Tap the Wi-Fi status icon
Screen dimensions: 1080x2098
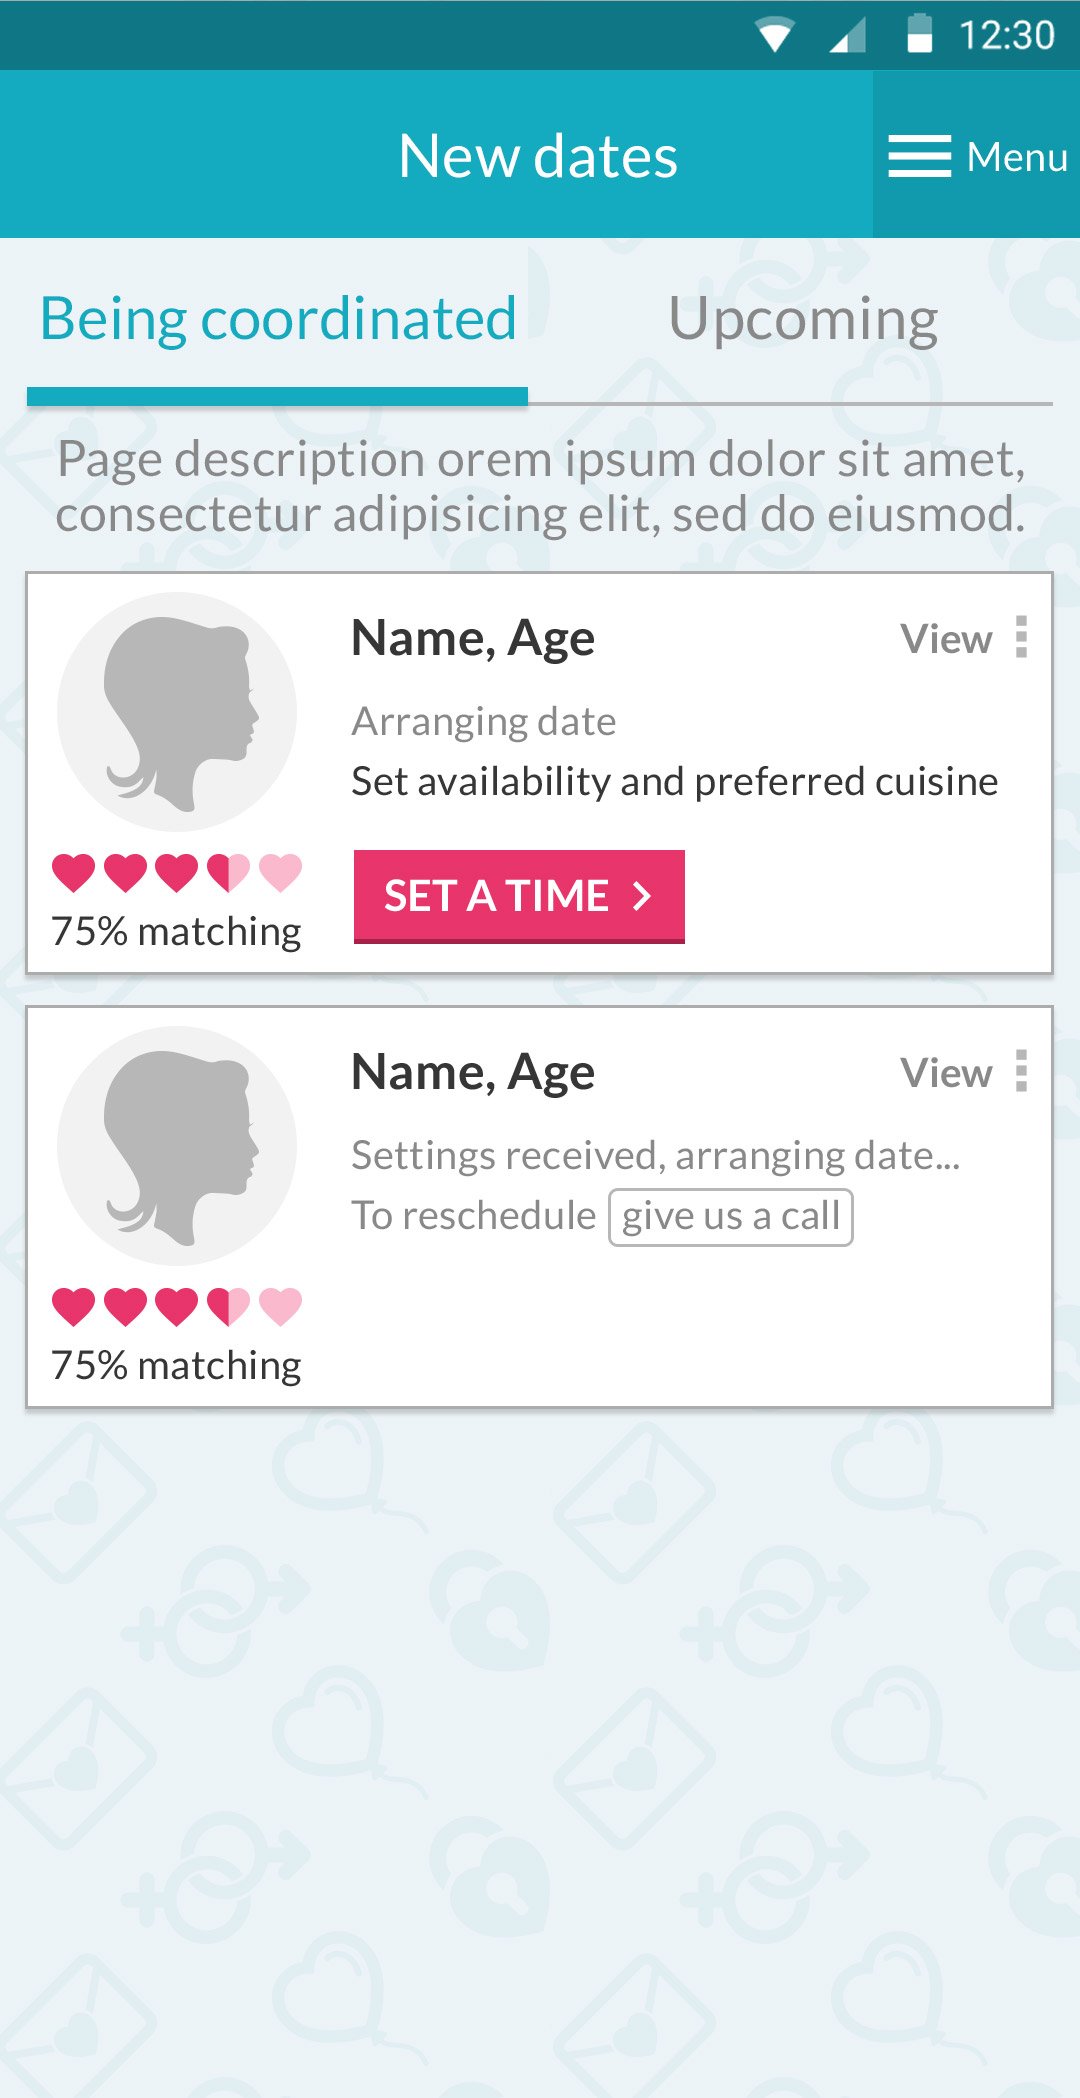[x=775, y=35]
